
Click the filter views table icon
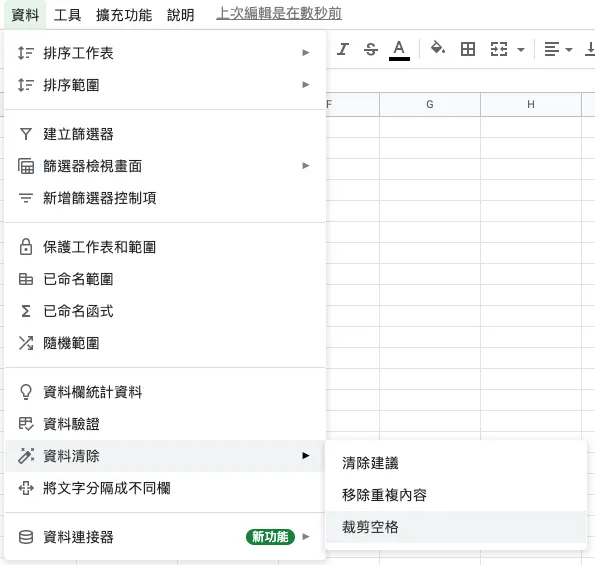pyautogui.click(x=26, y=166)
